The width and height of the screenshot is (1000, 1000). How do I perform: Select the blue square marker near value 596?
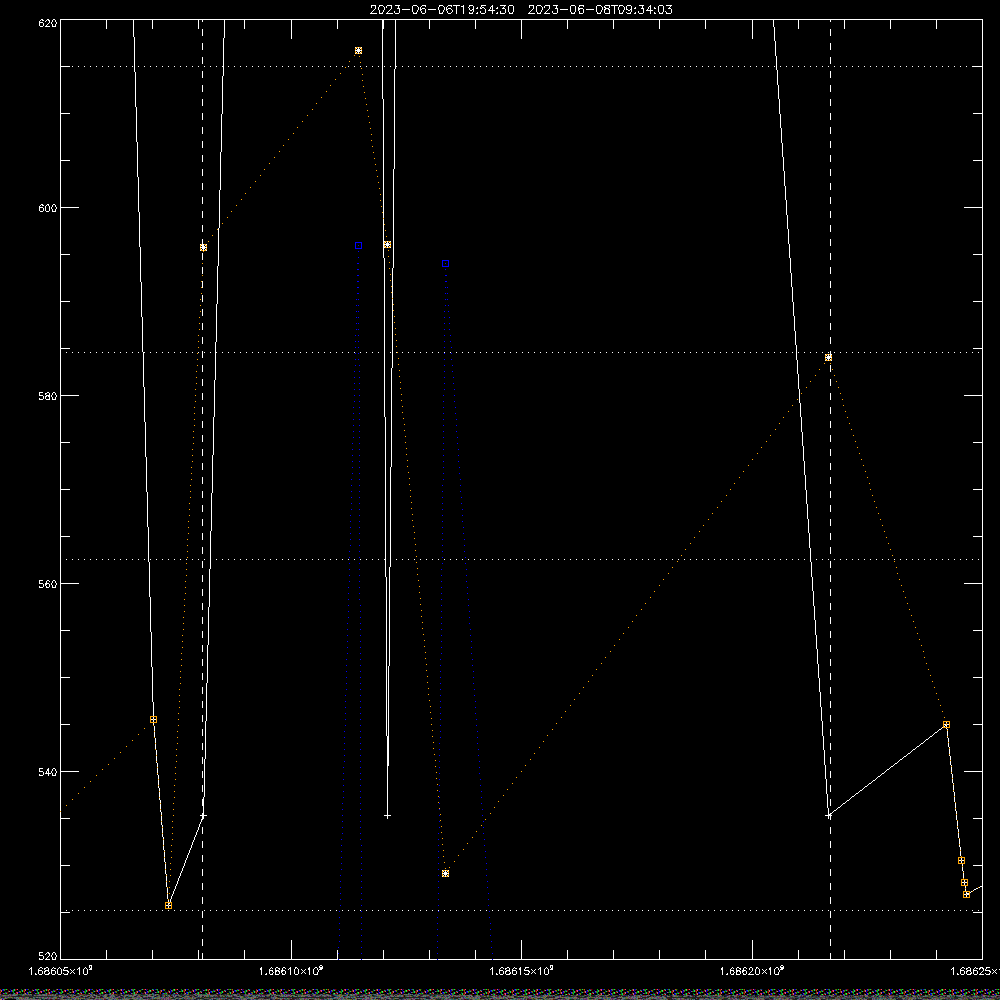click(358, 246)
